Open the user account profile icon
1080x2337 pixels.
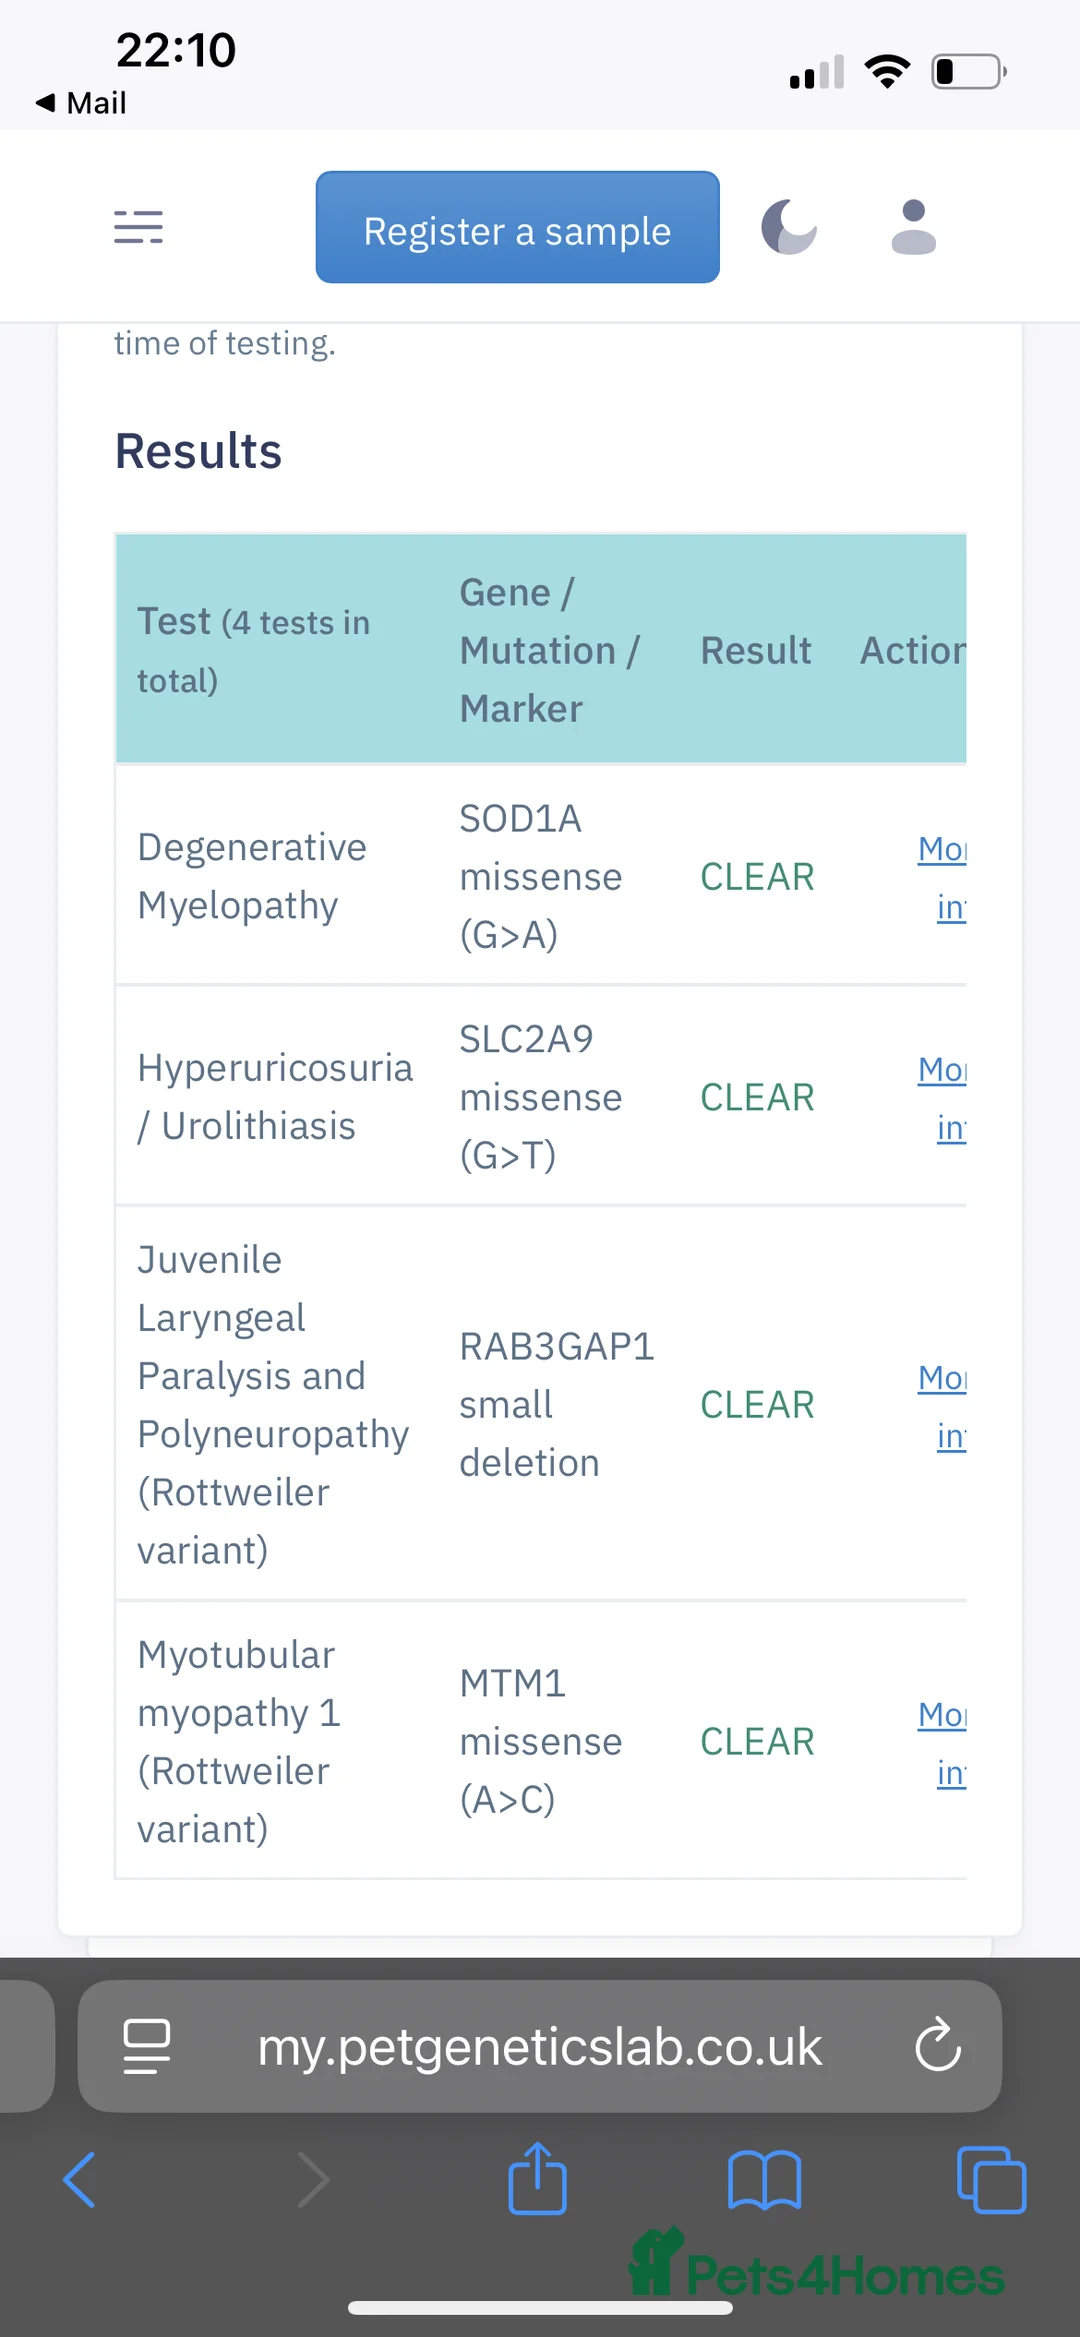coord(913,227)
